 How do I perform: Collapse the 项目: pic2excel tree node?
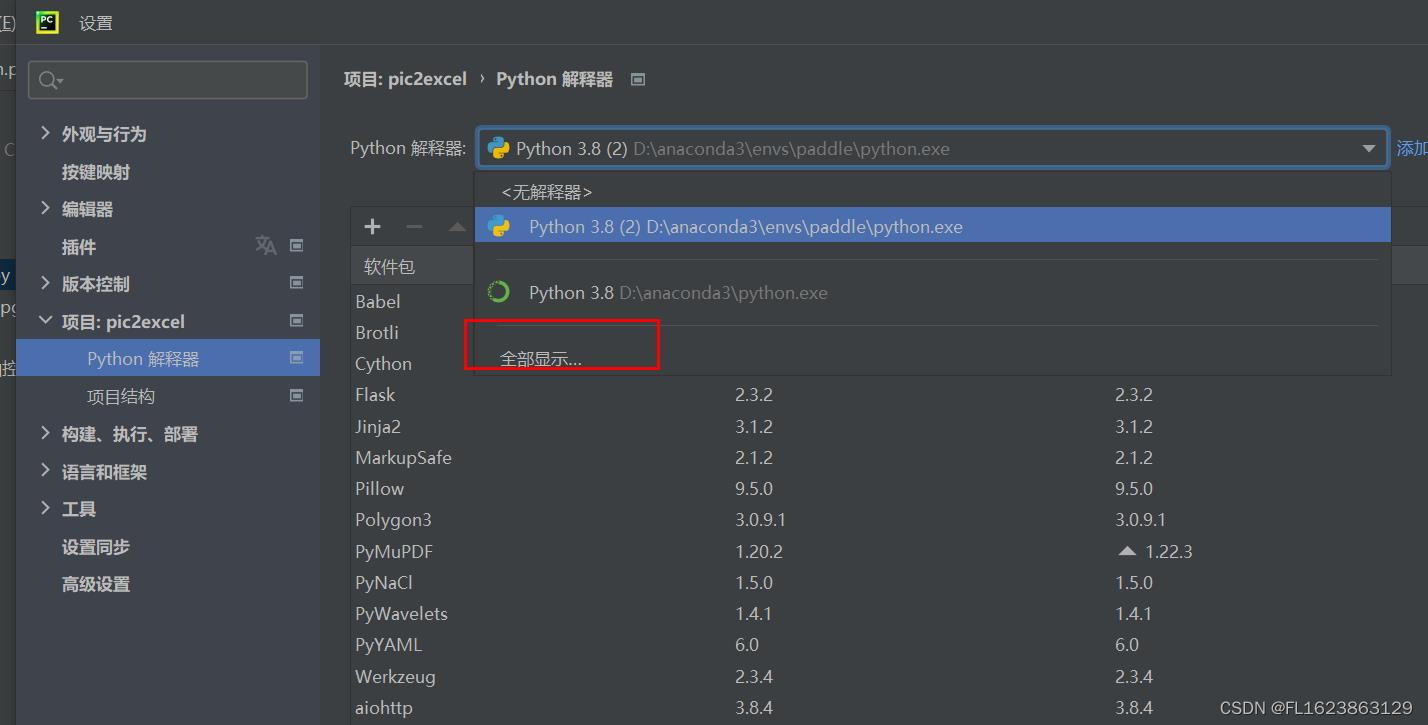coord(45,321)
